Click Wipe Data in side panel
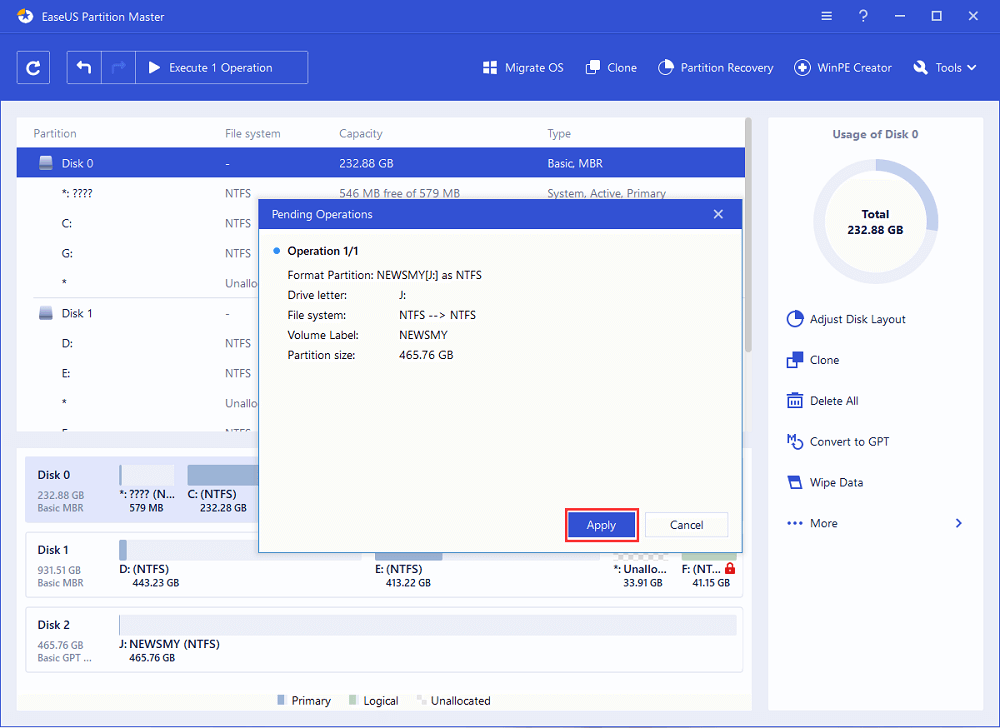 tap(825, 482)
